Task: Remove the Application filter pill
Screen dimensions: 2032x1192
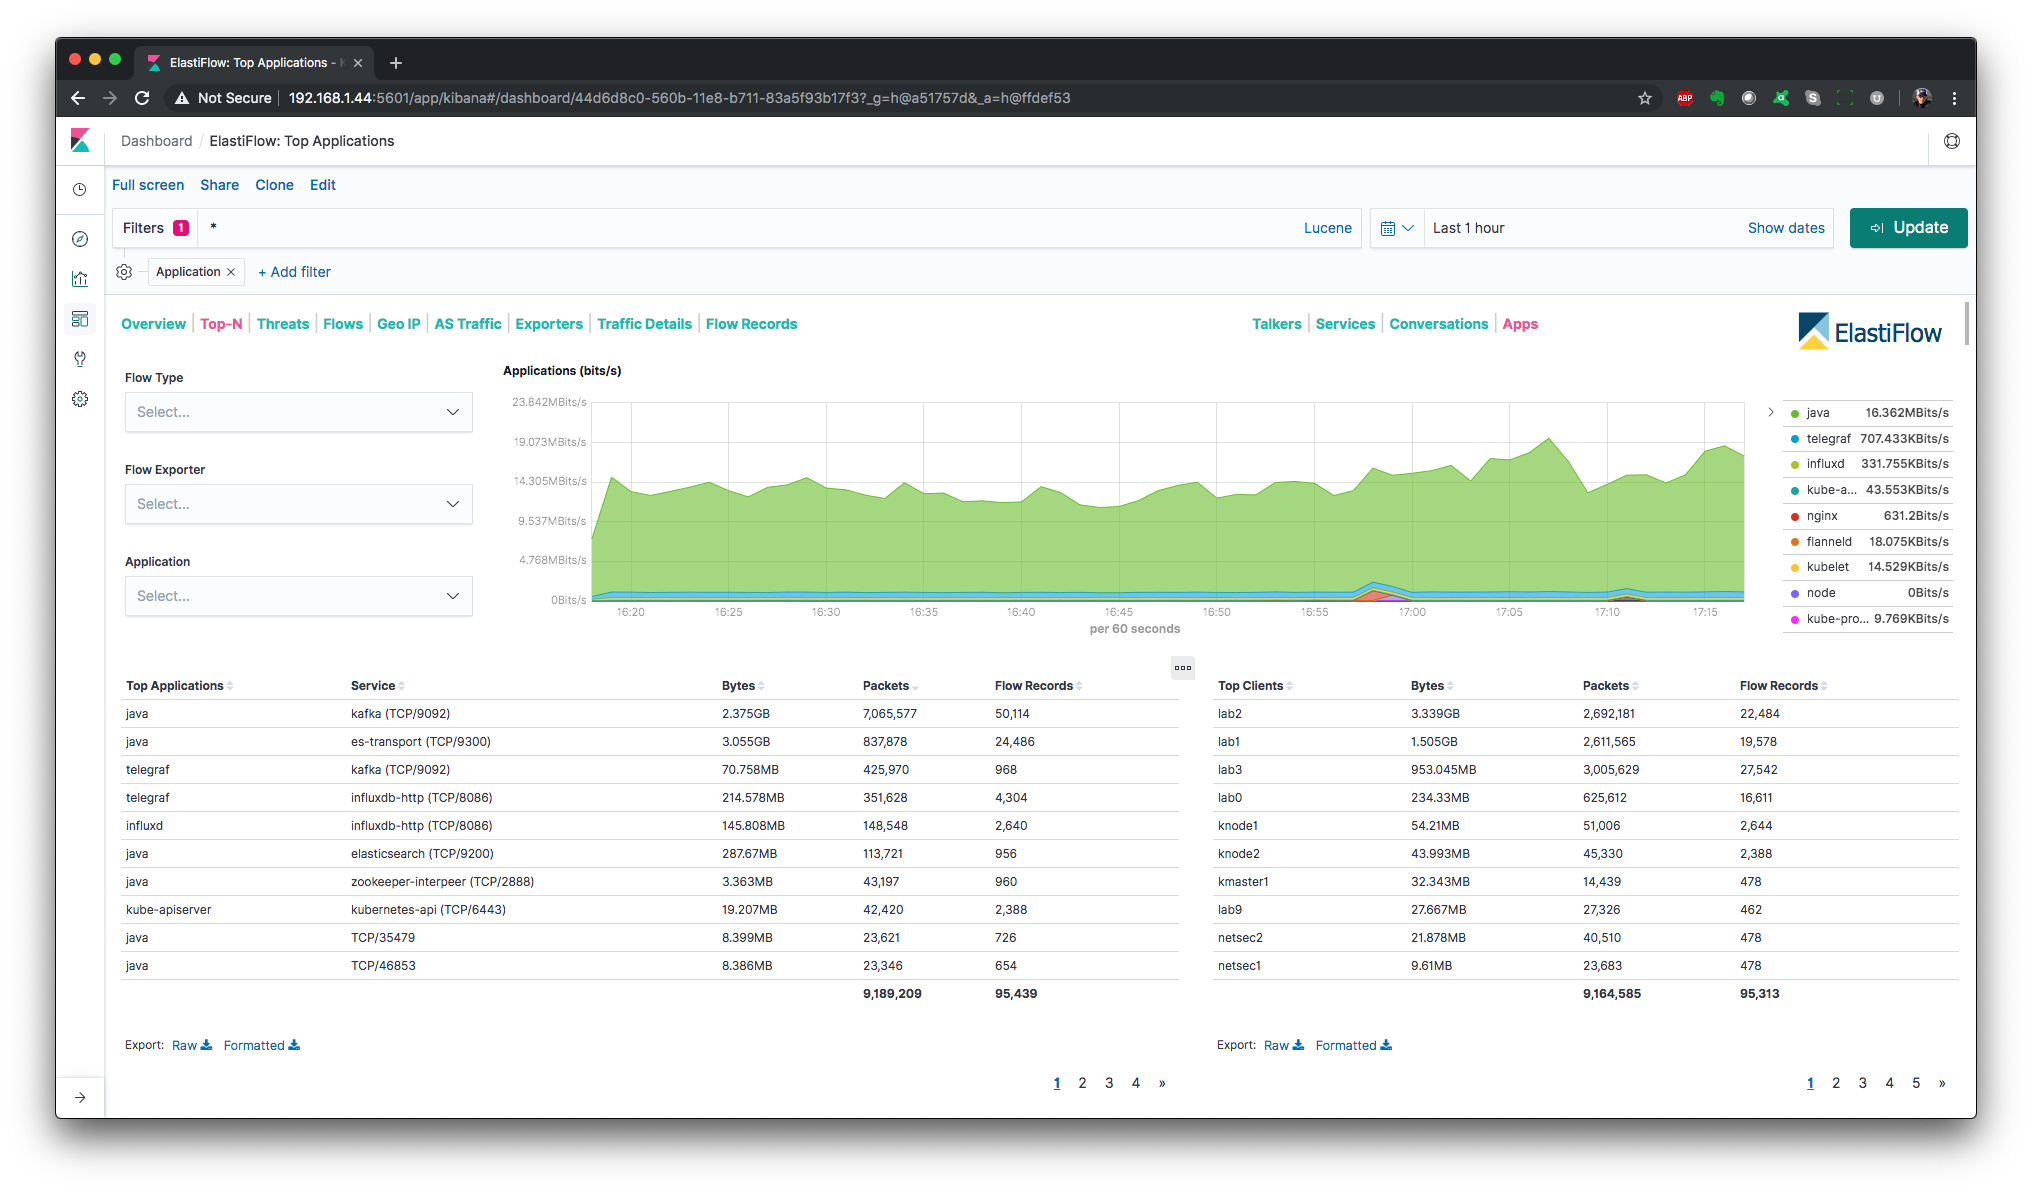Action: click(231, 272)
